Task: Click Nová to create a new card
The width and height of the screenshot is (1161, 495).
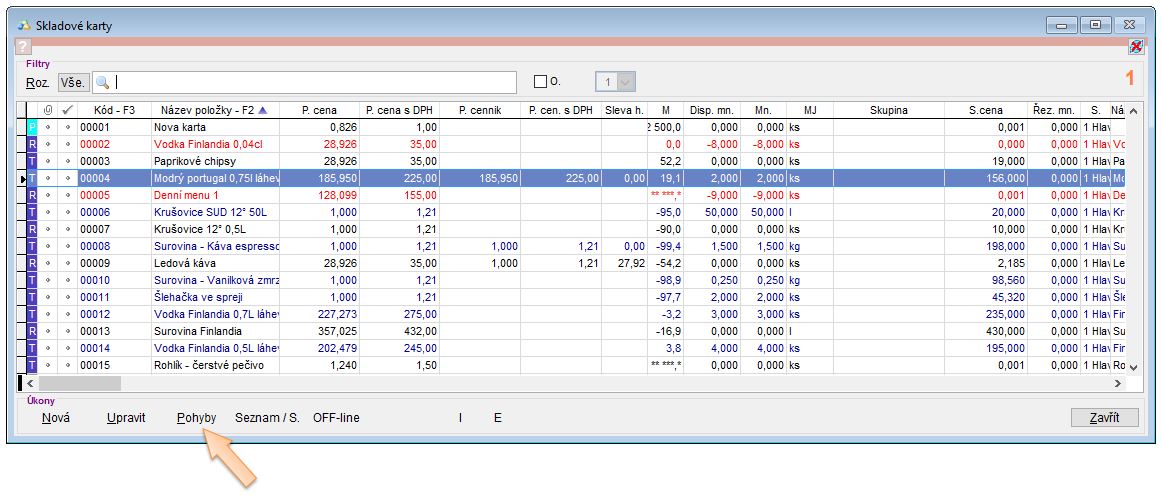Action: (56, 417)
